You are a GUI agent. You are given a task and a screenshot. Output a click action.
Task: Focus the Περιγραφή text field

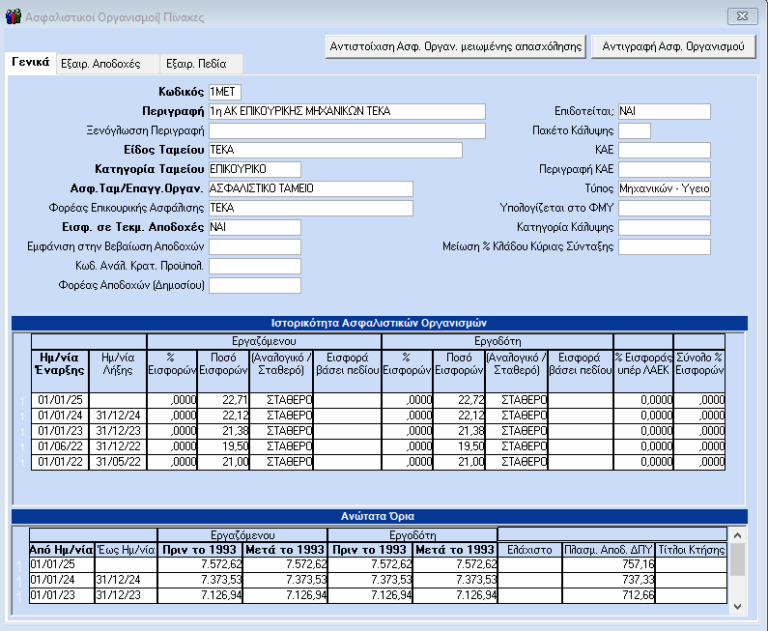(x=346, y=111)
